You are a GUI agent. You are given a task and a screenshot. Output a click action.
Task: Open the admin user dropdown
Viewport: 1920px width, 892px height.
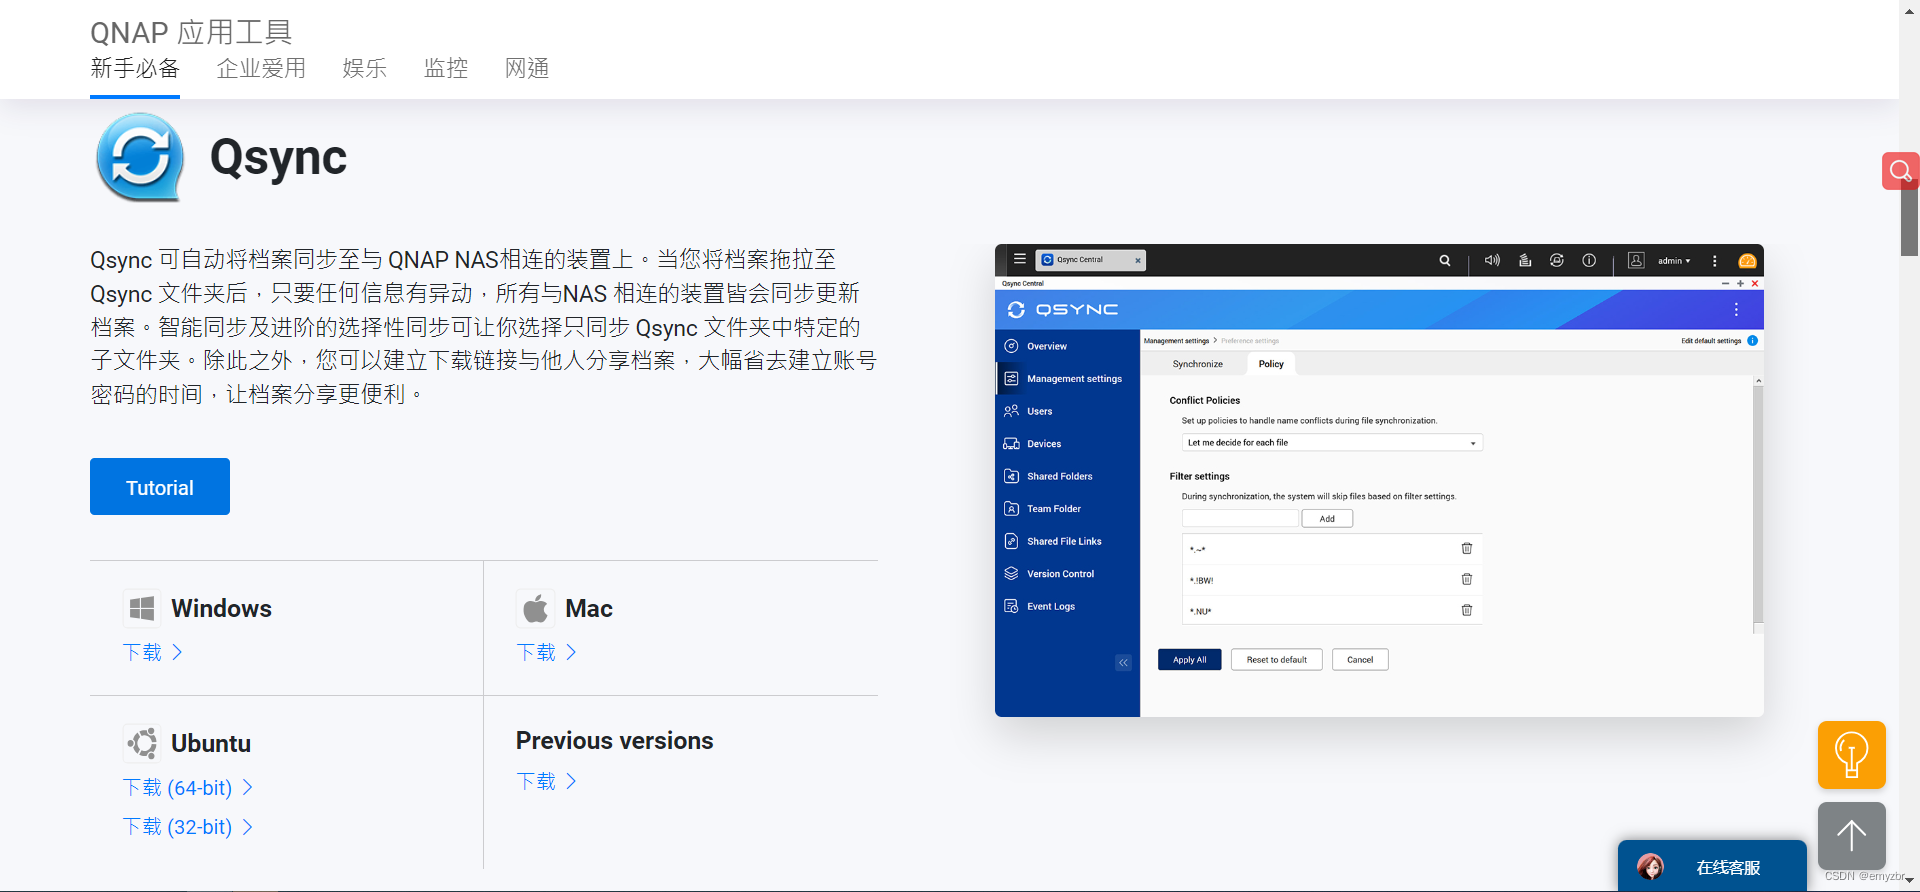point(1674,260)
